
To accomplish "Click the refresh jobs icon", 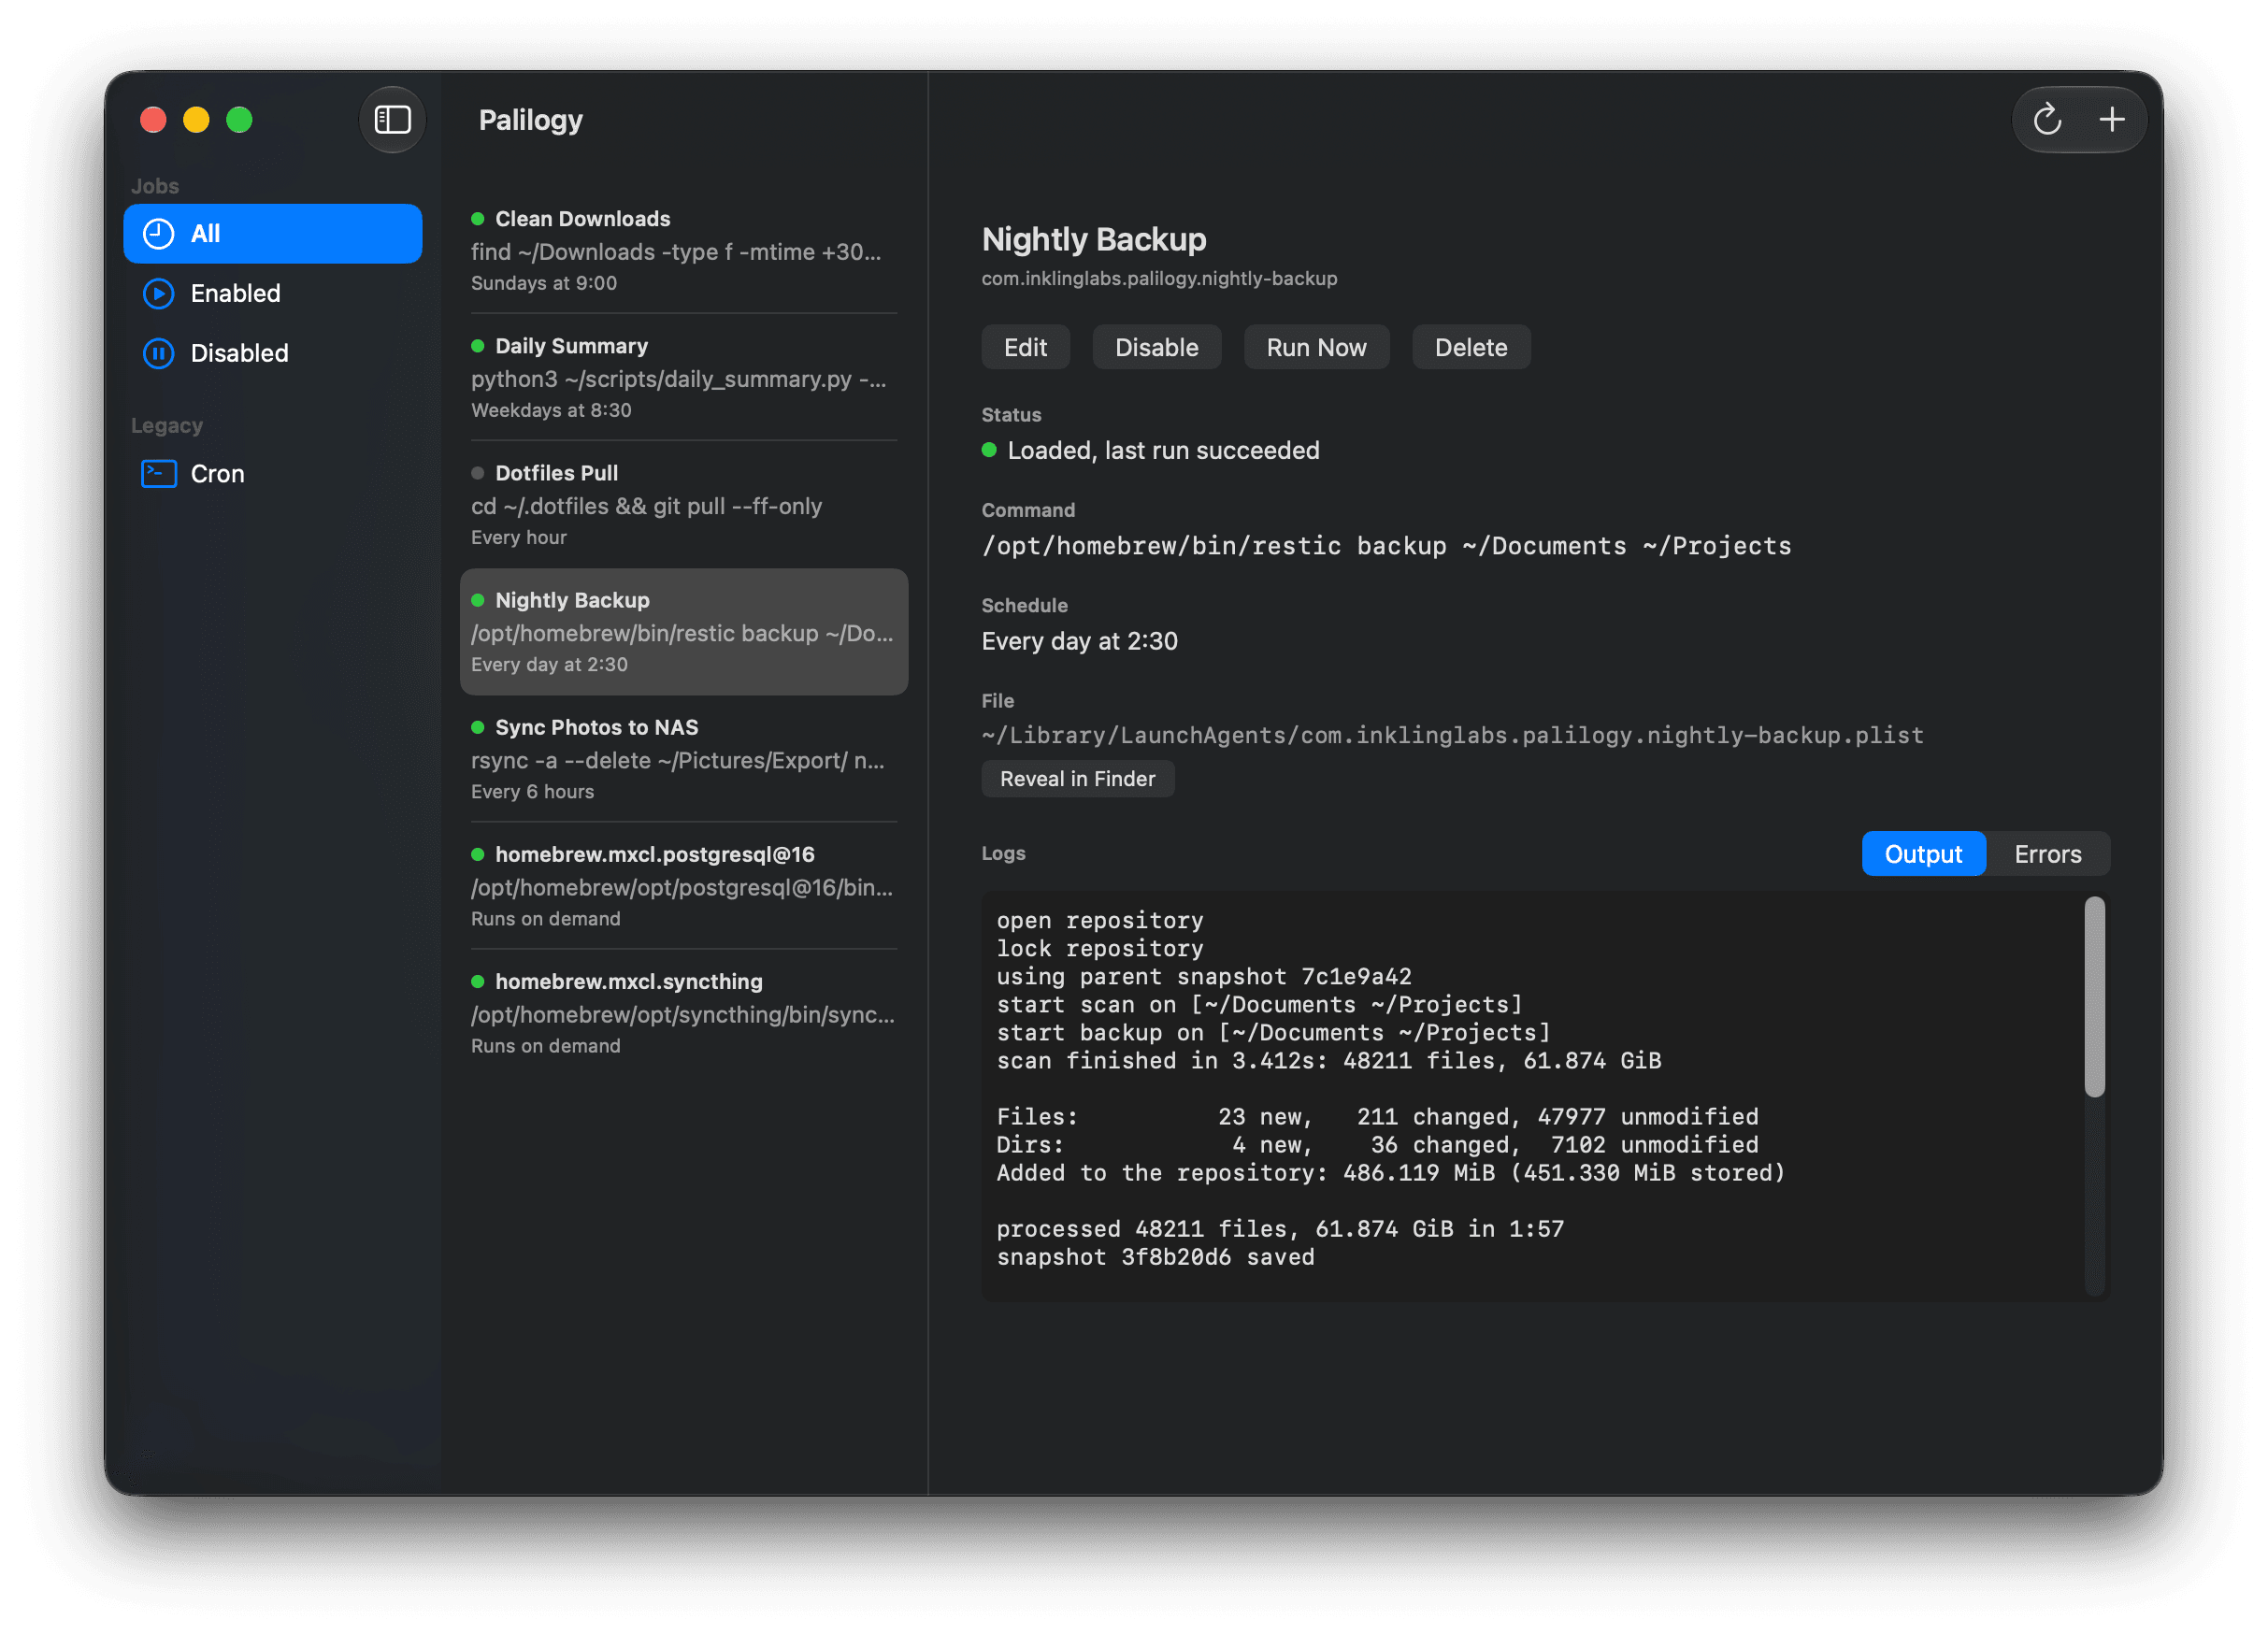I will pyautogui.click(x=2047, y=120).
